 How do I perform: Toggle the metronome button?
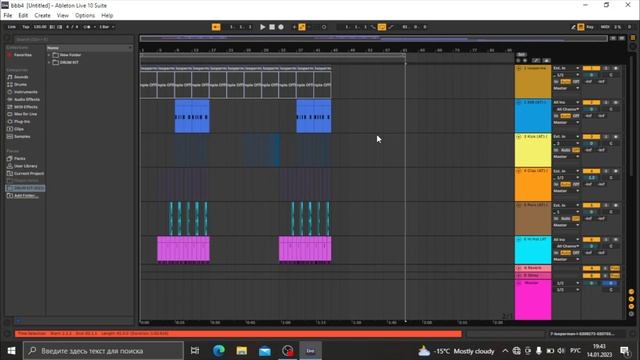click(x=87, y=27)
